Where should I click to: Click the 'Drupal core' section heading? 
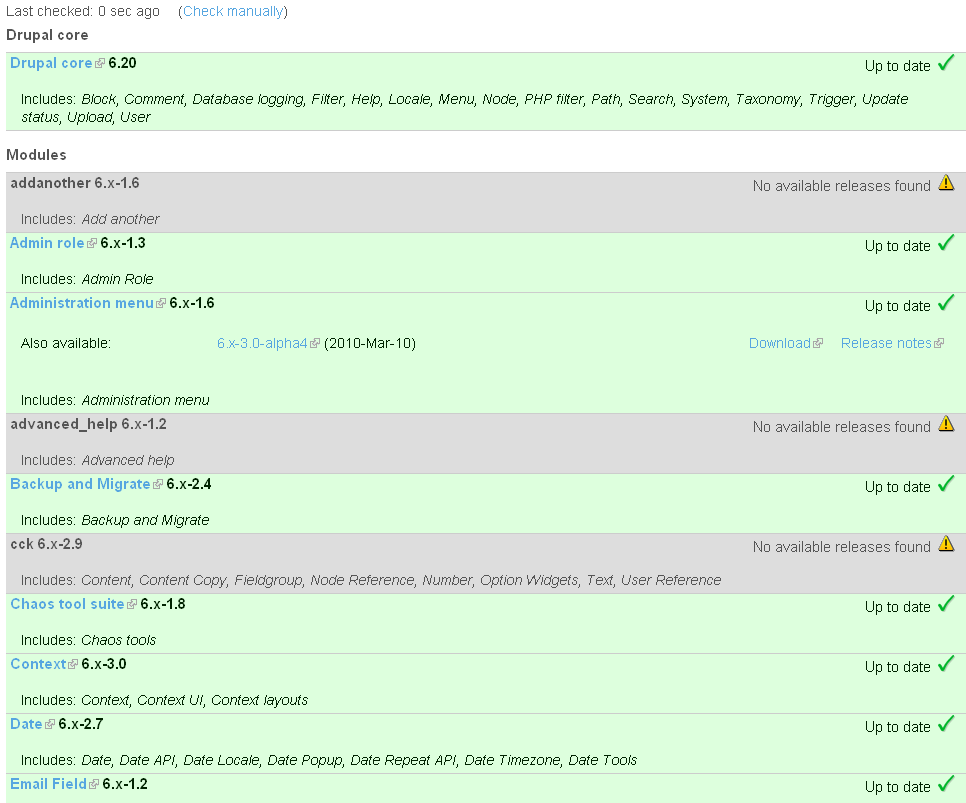pyautogui.click(x=47, y=35)
